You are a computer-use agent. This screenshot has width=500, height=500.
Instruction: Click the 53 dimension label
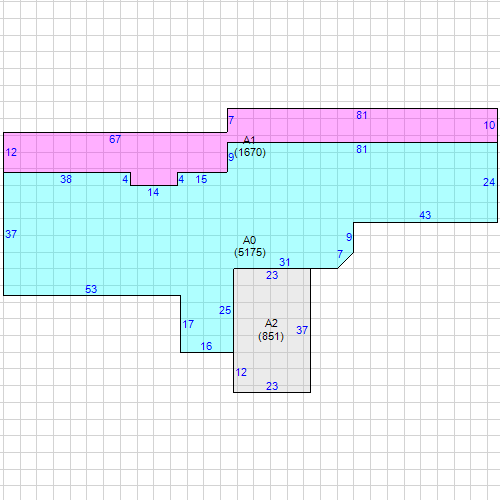click(91, 289)
